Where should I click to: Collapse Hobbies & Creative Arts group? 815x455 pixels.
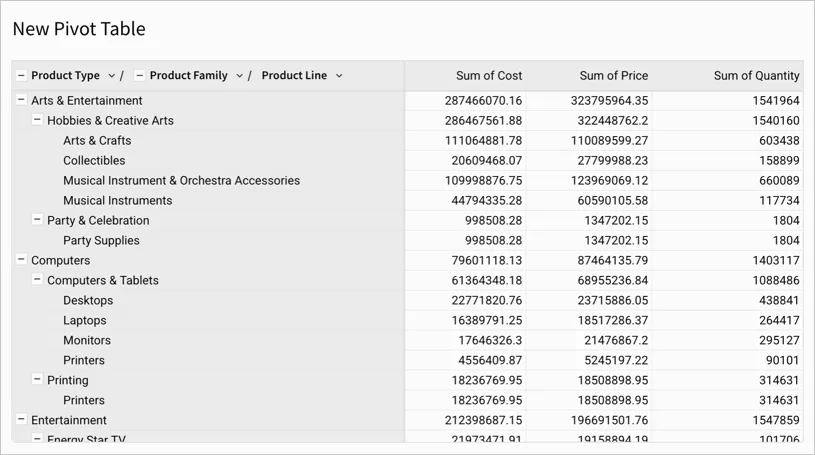(x=37, y=120)
